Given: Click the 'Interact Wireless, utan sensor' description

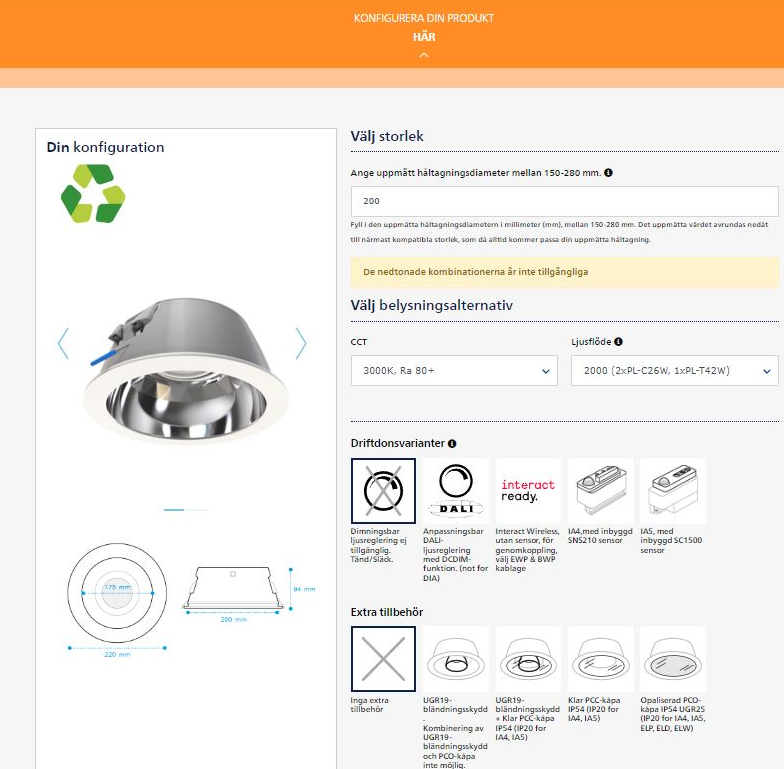Looking at the screenshot, I should click(x=528, y=550).
